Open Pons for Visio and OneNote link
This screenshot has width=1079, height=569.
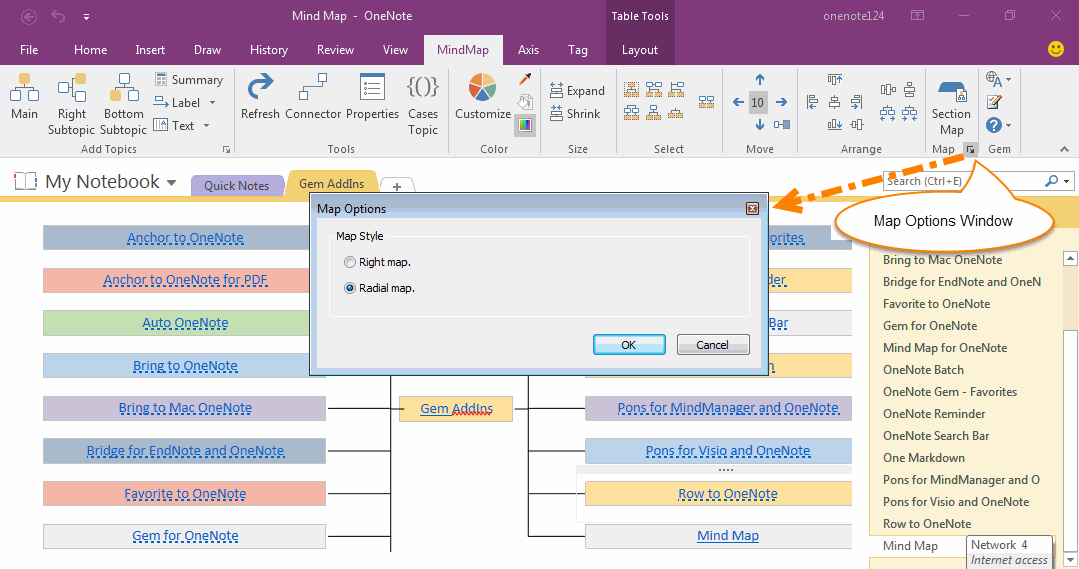click(727, 451)
